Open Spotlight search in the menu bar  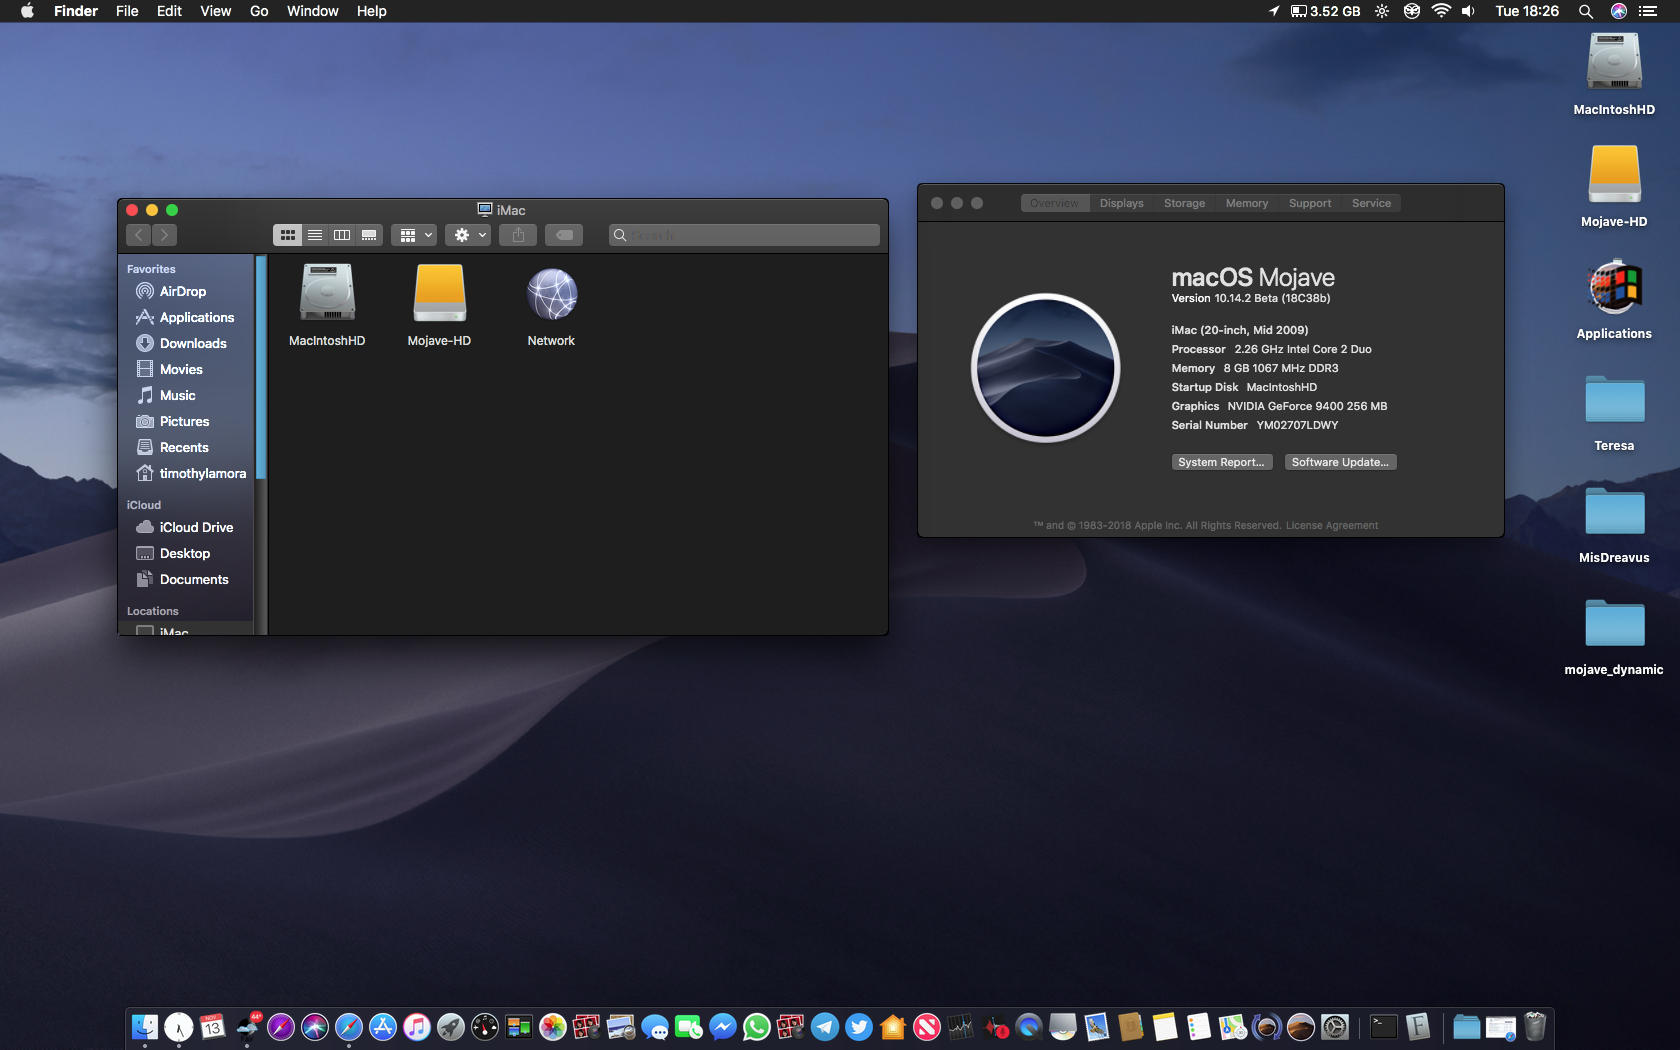1585,11
